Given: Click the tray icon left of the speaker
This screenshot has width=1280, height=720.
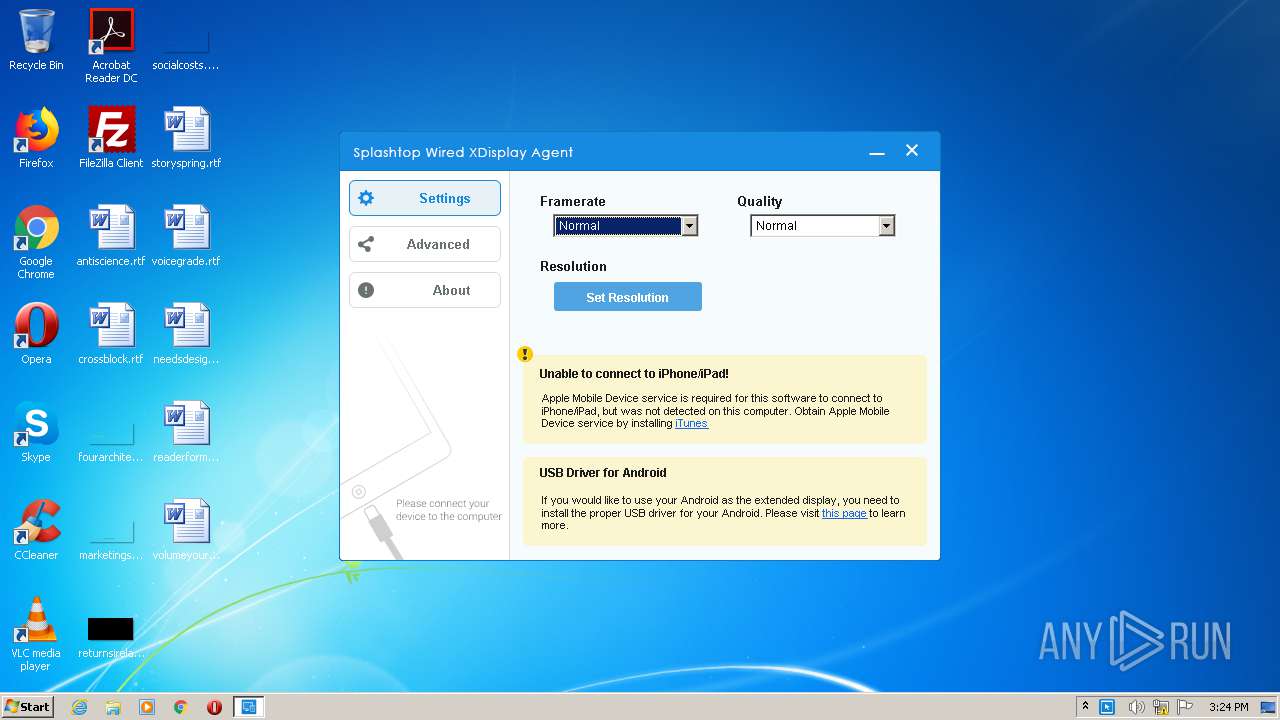Looking at the screenshot, I should (x=1107, y=707).
